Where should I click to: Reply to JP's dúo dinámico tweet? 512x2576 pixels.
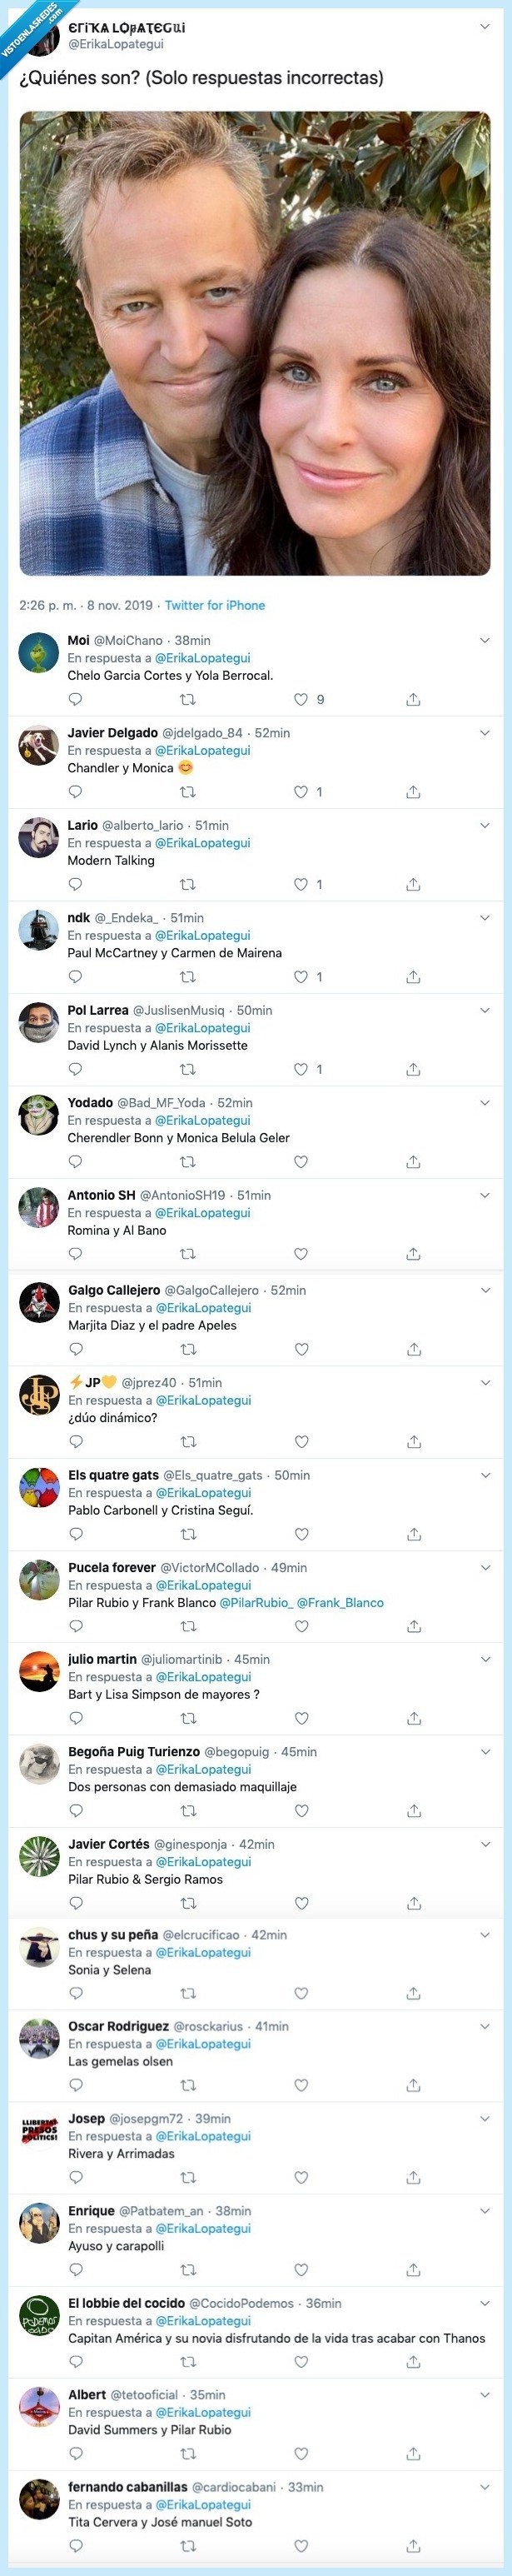click(76, 1442)
